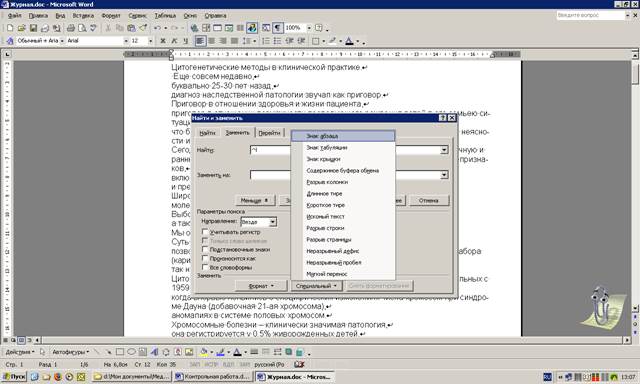Open the style 'Обычный + Arial' dropdown
Image resolution: width=640 pixels, height=384 pixels.
(62, 41)
